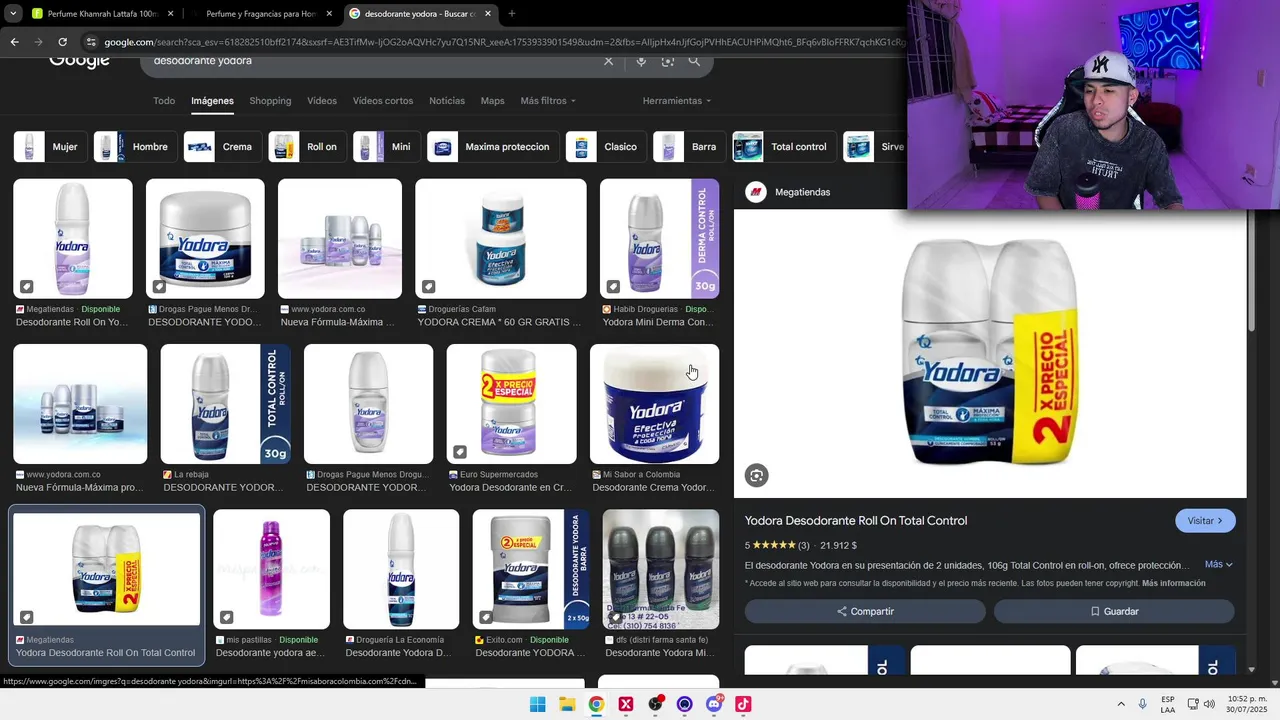Click the Guardar button
Viewport: 1280px width, 720px height.
pos(1114,611)
